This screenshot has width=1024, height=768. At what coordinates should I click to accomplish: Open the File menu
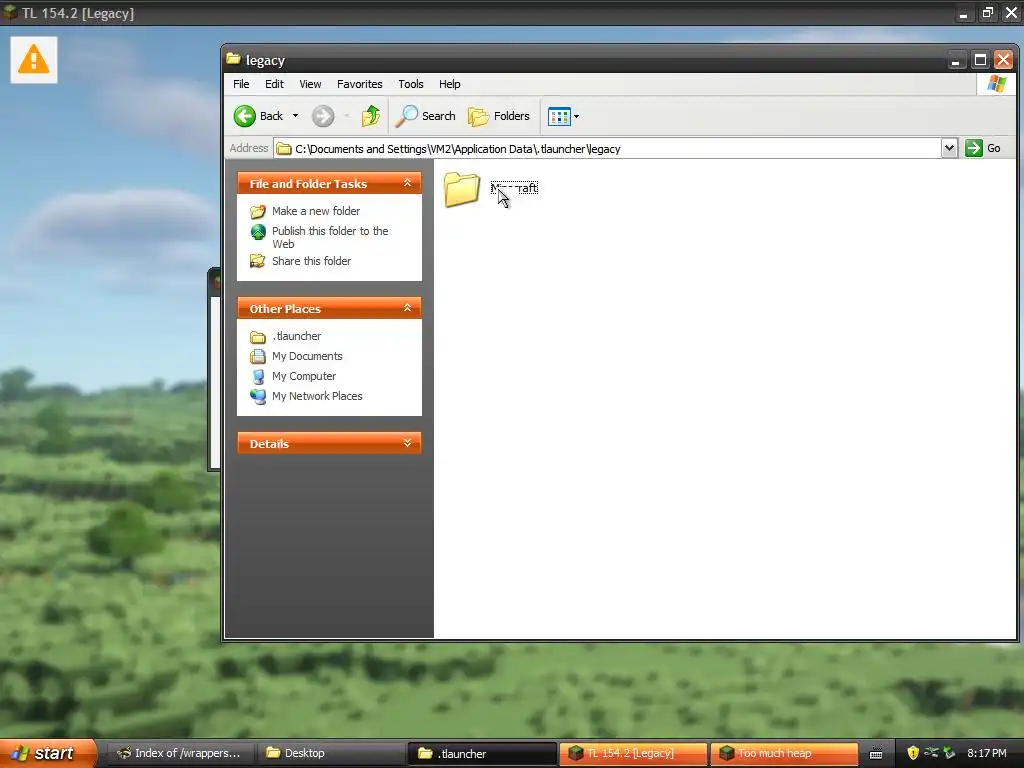[241, 84]
